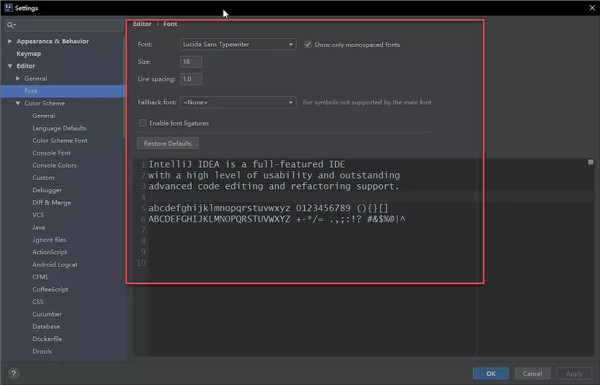Viewport: 600px width, 385px height.
Task: Click Editor in the breadcrumb
Action: pyautogui.click(x=142, y=24)
